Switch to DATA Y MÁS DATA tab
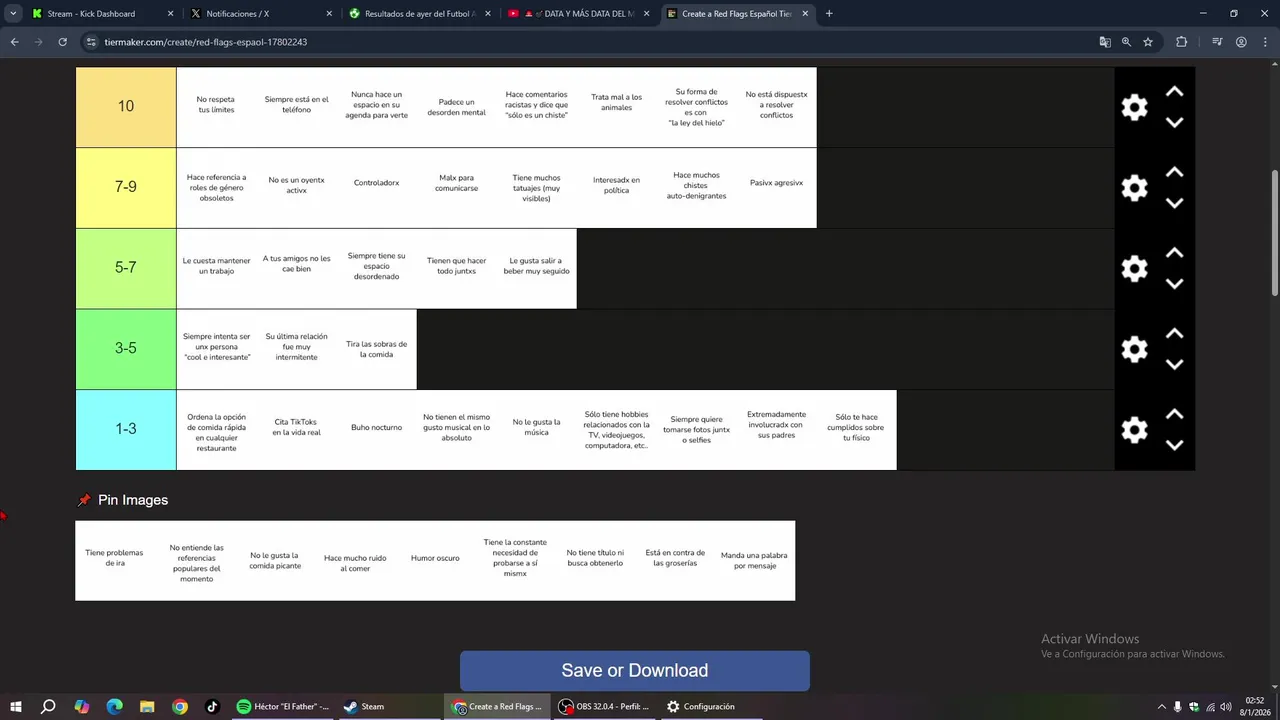 (x=578, y=14)
